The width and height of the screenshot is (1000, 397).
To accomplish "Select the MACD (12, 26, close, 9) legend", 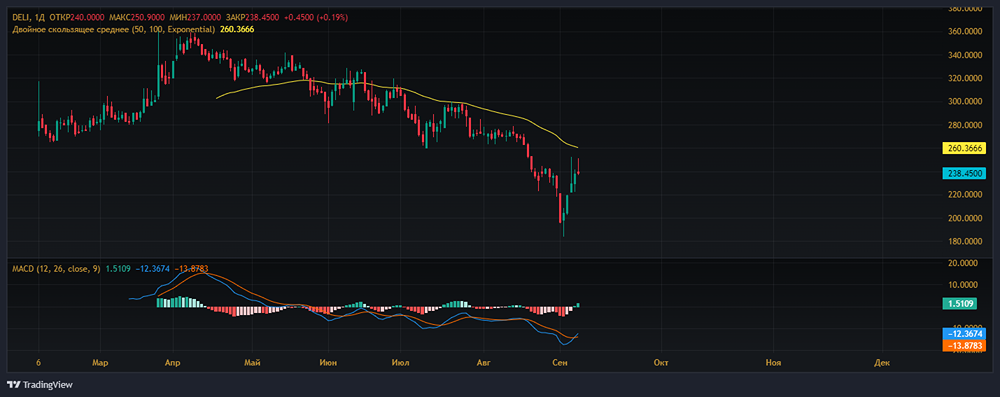I will pos(56,269).
